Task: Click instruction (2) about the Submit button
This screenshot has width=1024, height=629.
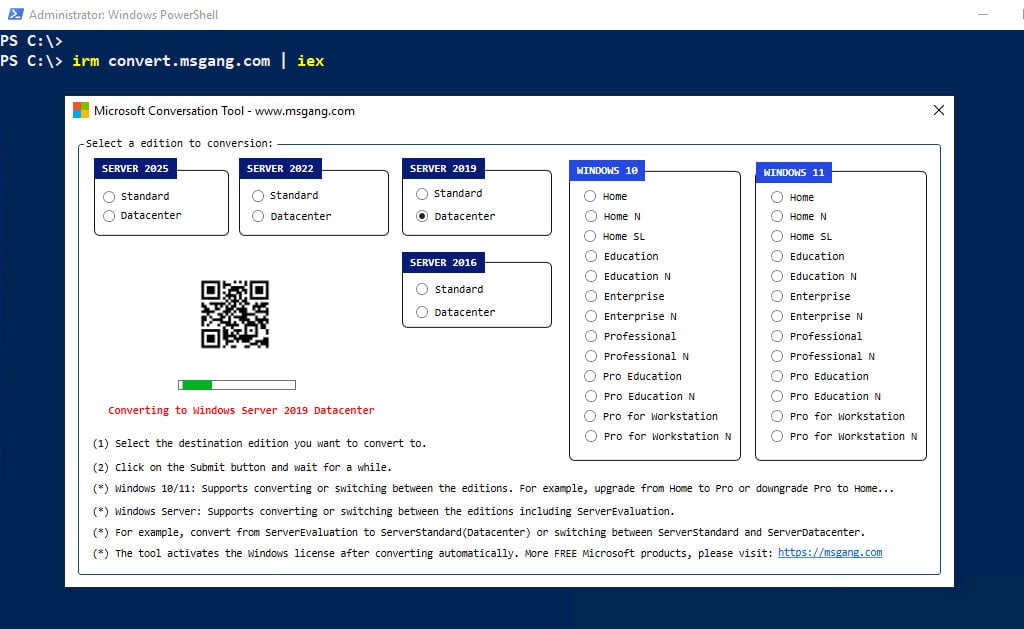Action: pos(242,468)
